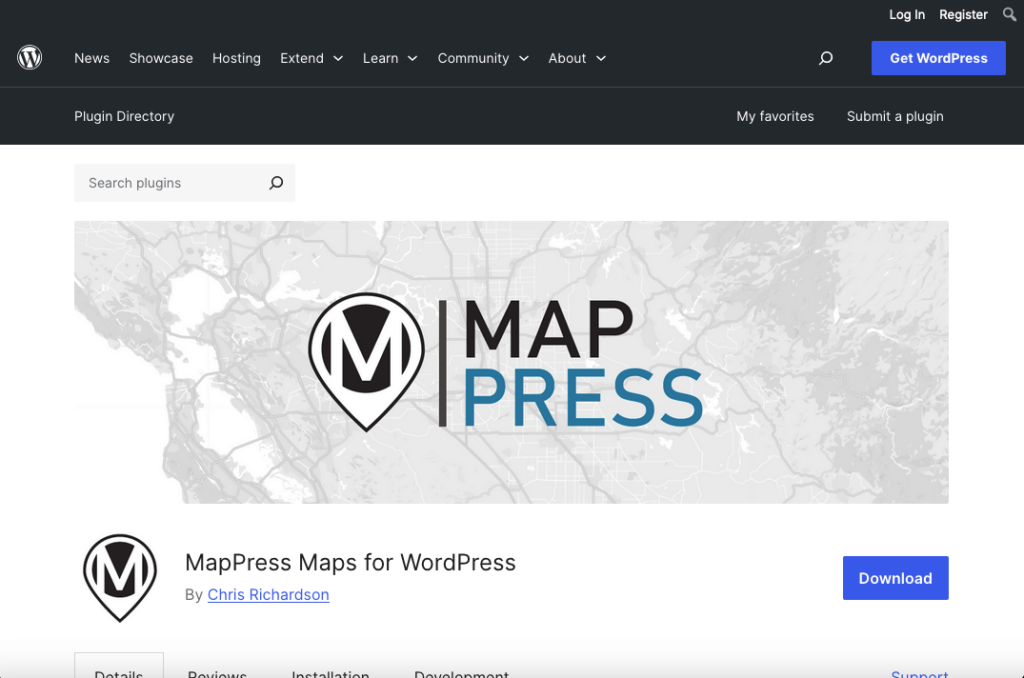Expand the Learn menu chevron
The height and width of the screenshot is (678, 1024).
(x=413, y=58)
